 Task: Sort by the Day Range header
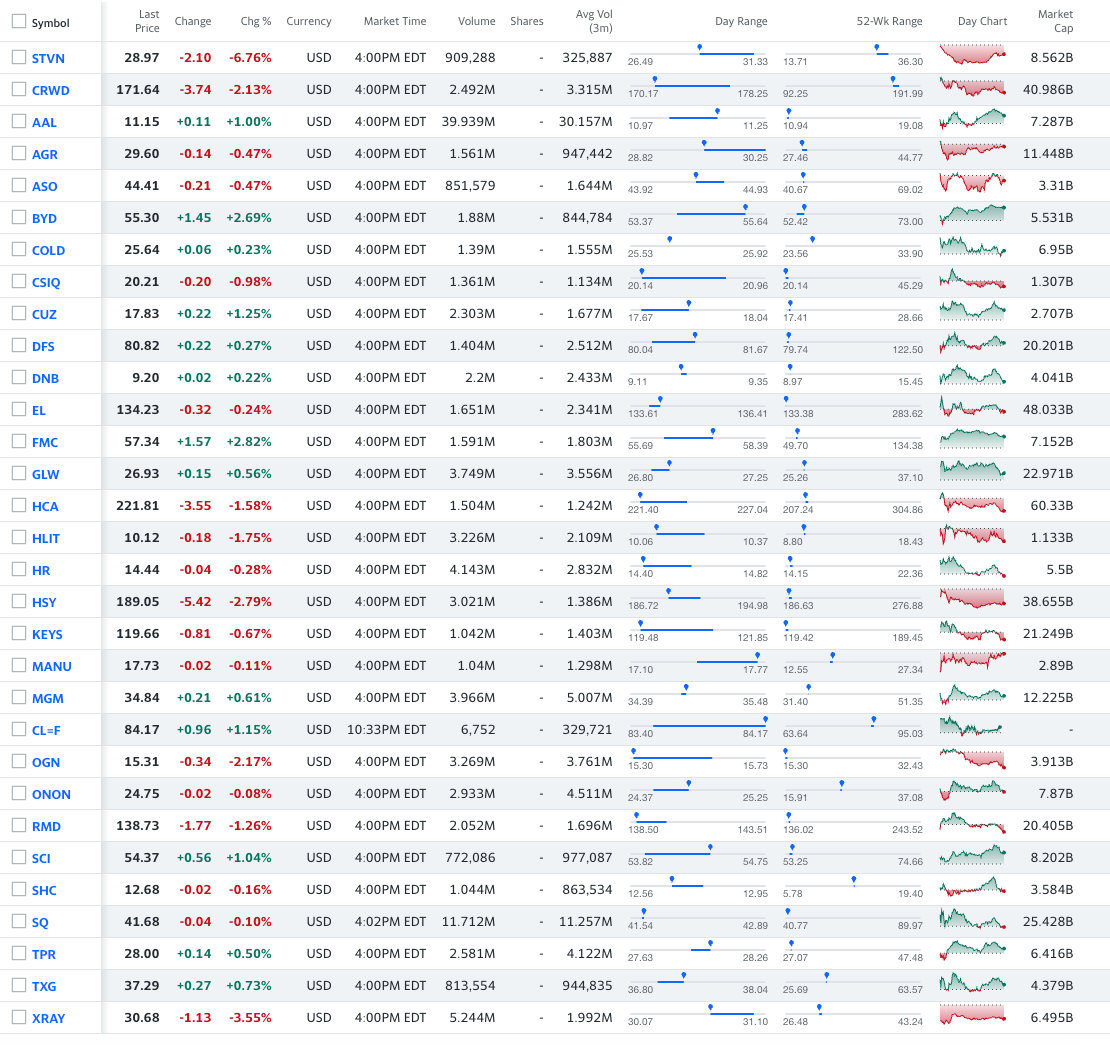[x=740, y=21]
